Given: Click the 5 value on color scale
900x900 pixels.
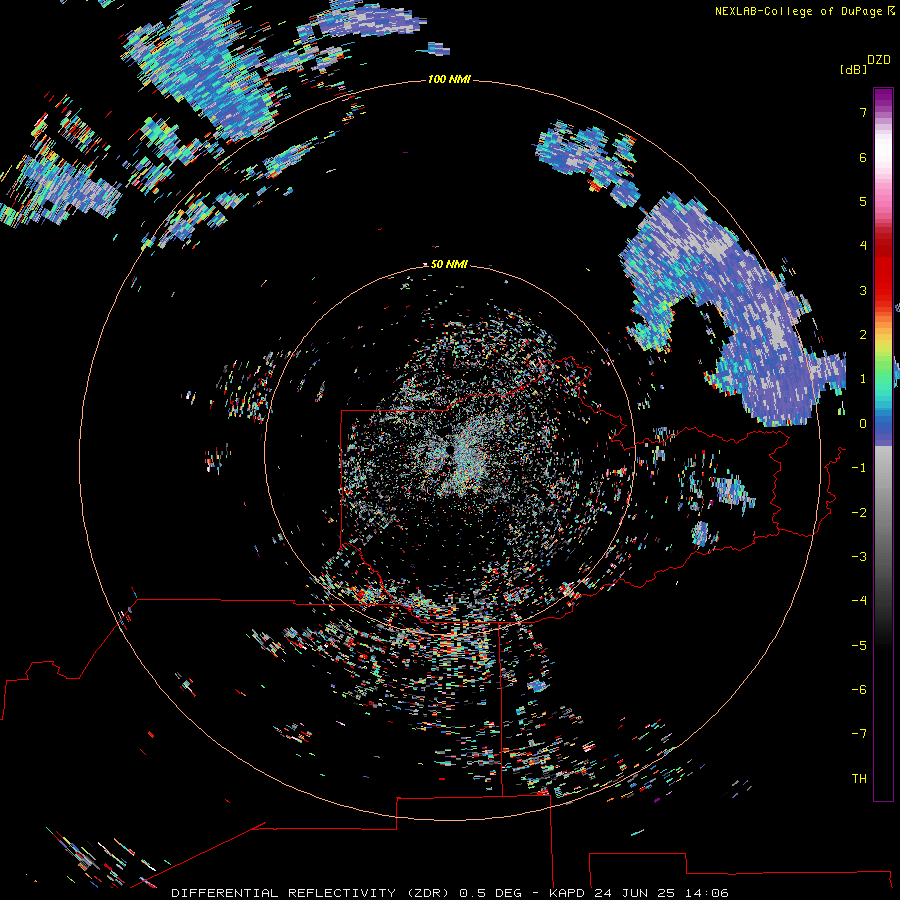Looking at the screenshot, I should tap(863, 201).
